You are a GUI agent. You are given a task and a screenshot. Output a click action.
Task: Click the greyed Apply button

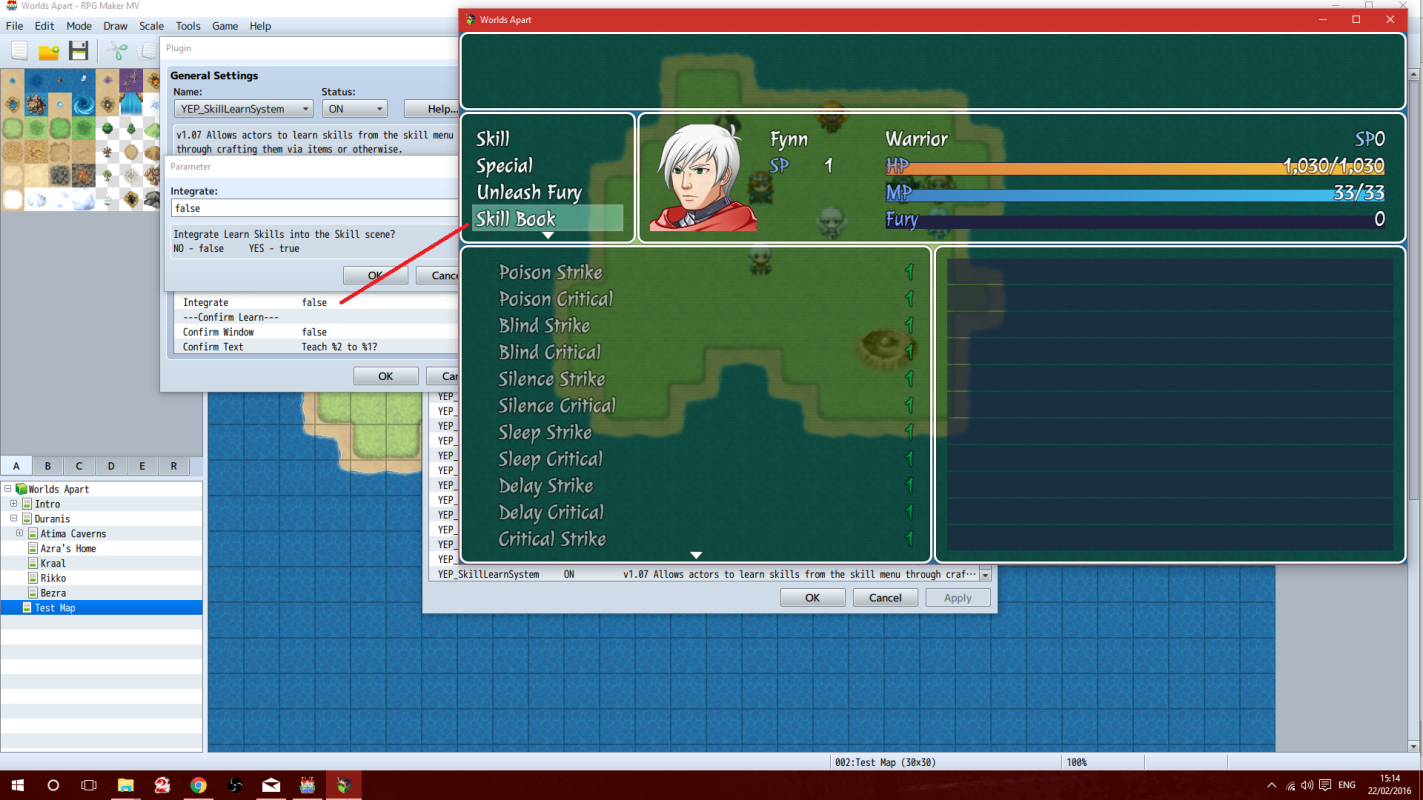958,598
